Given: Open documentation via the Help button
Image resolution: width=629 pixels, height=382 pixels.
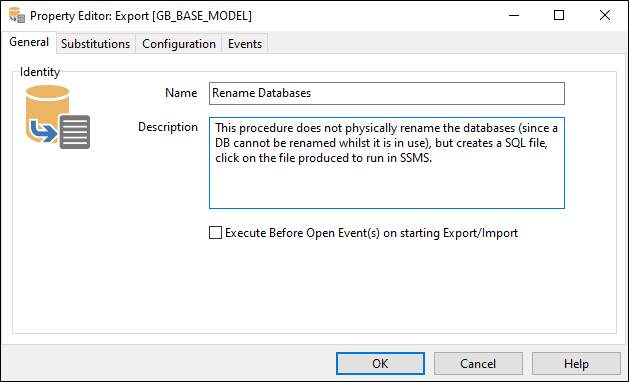Looking at the screenshot, I should pyautogui.click(x=576, y=364).
